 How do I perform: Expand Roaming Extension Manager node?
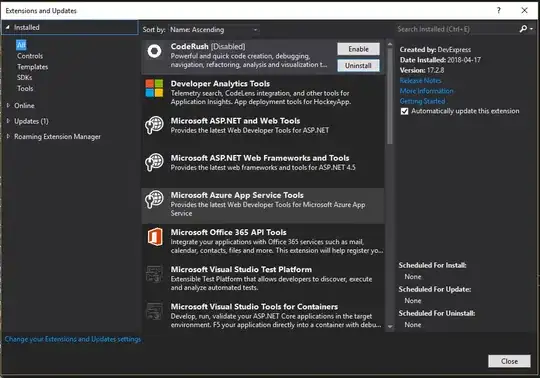point(8,136)
